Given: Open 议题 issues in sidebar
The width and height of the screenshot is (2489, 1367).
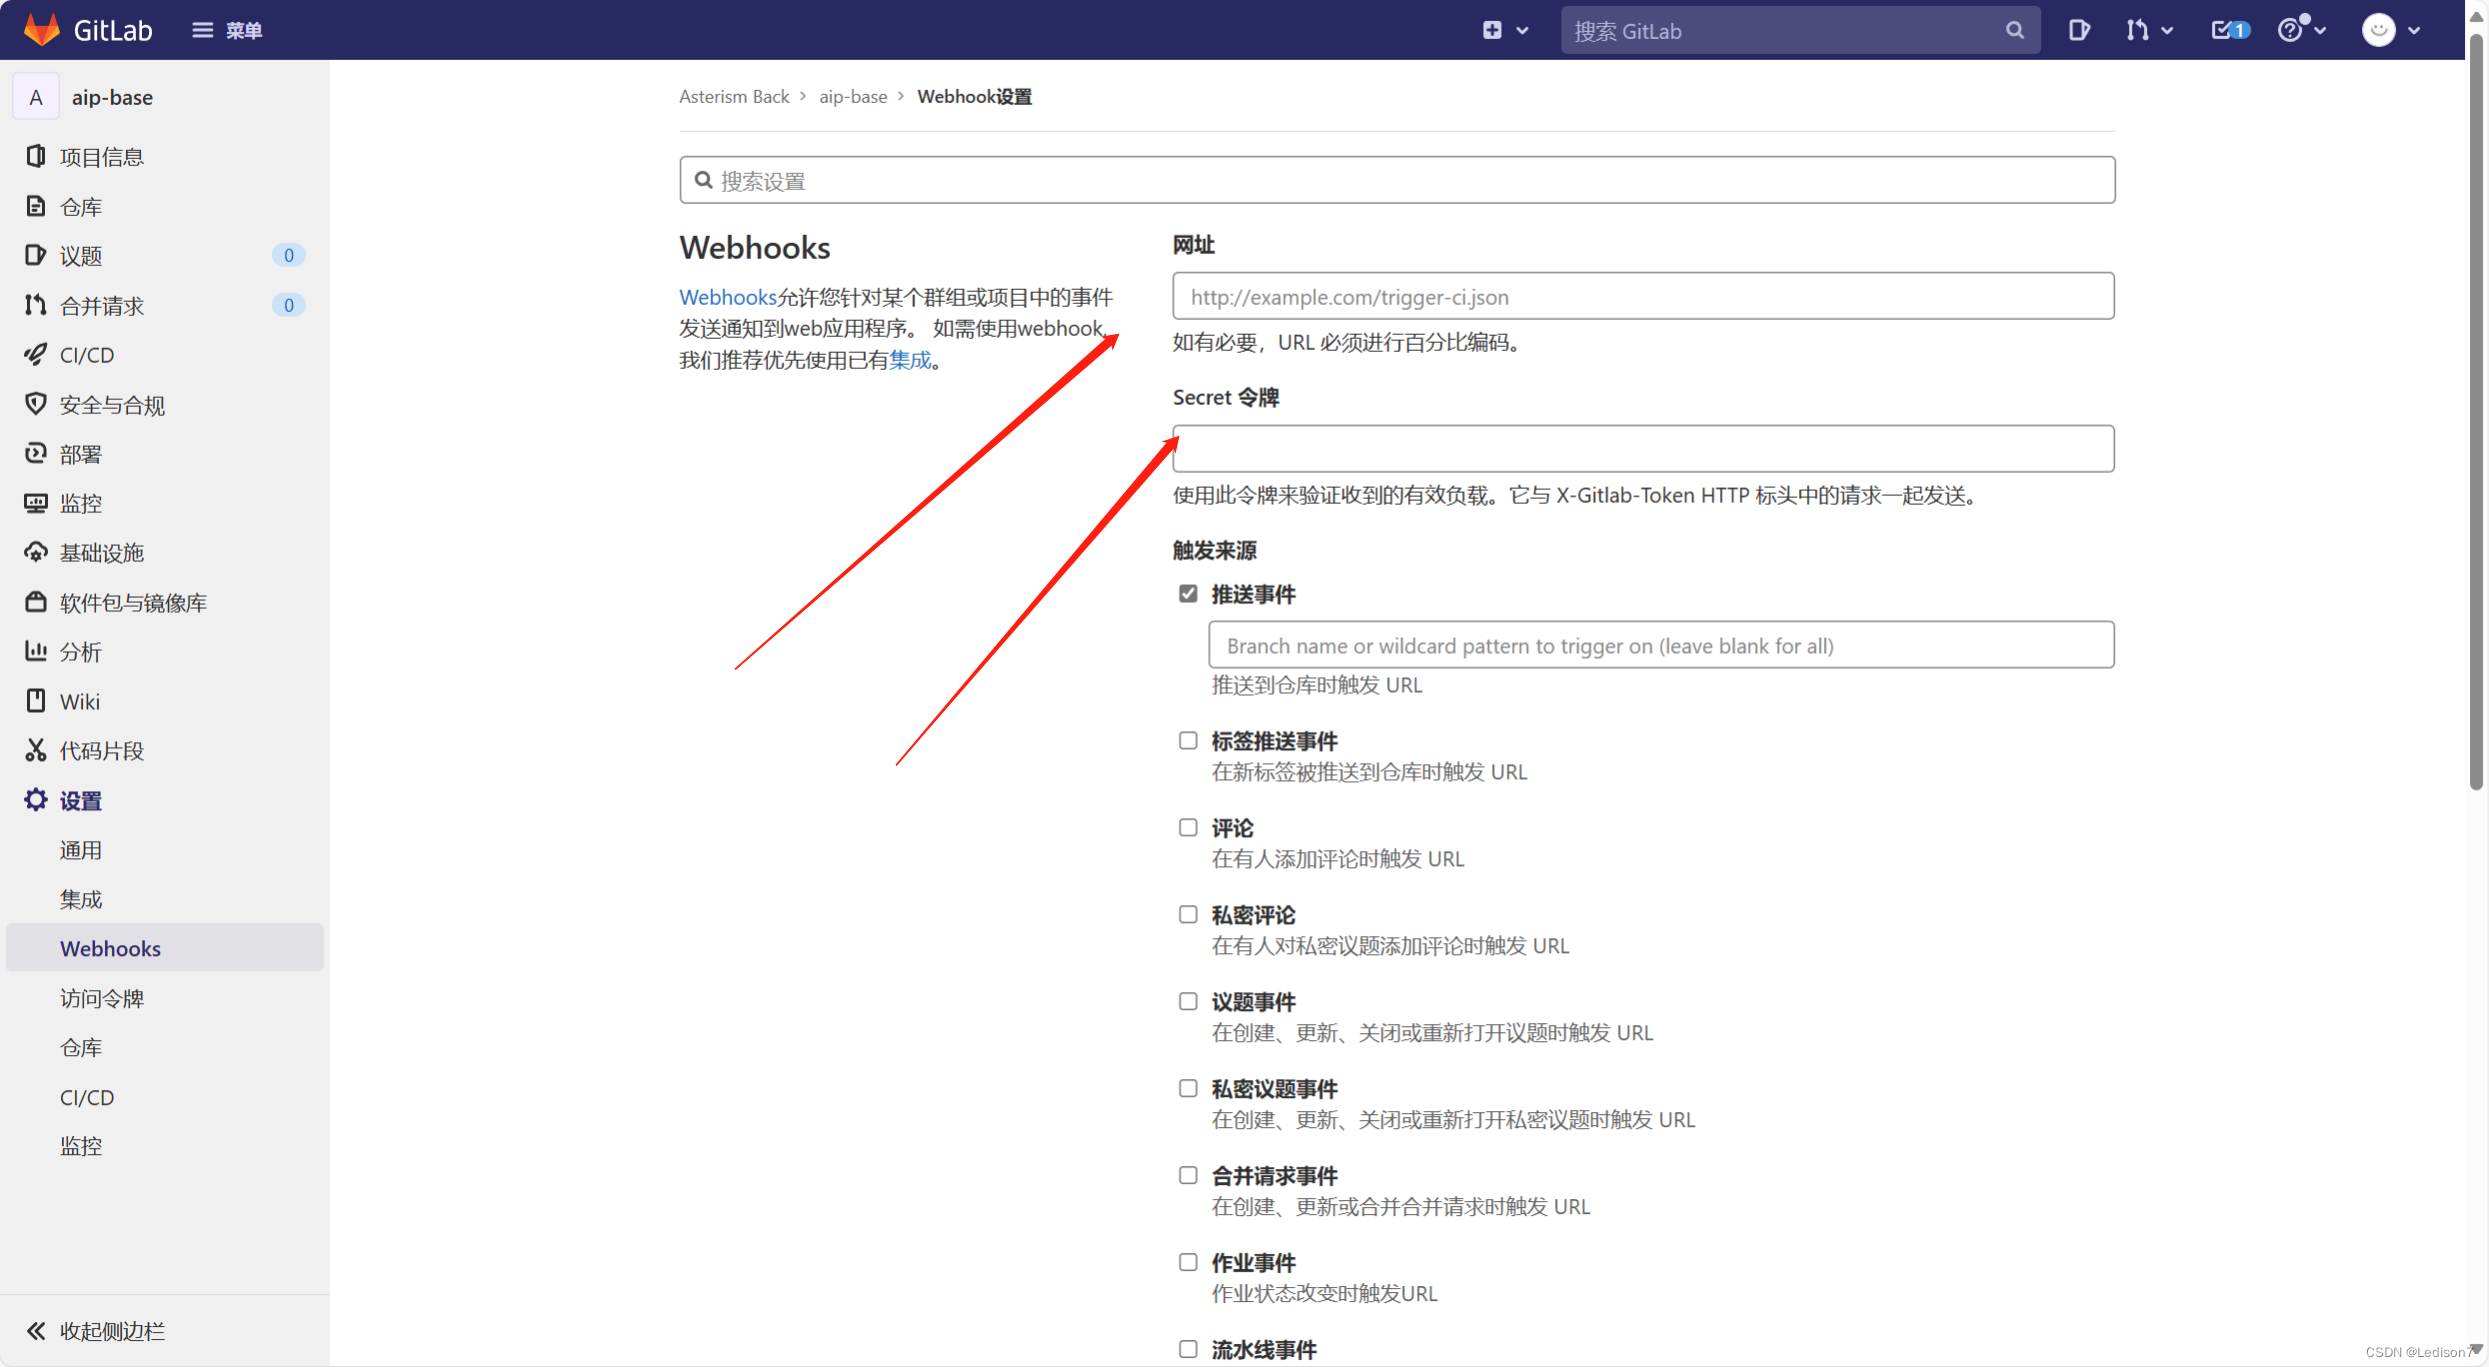Looking at the screenshot, I should (x=80, y=255).
